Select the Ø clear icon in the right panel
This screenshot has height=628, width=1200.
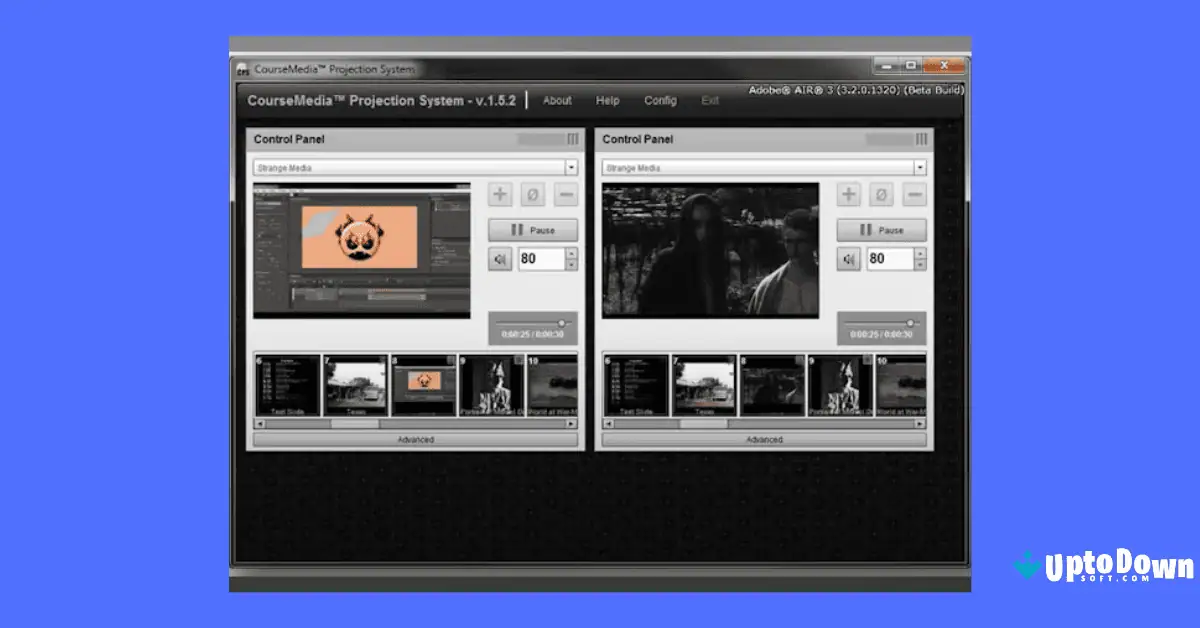(x=881, y=194)
